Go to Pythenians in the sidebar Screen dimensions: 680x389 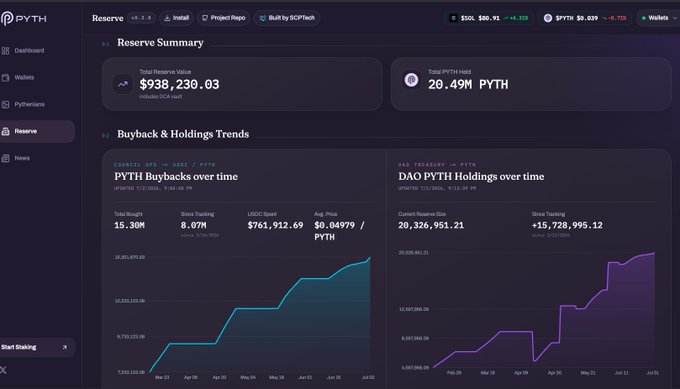pos(29,105)
